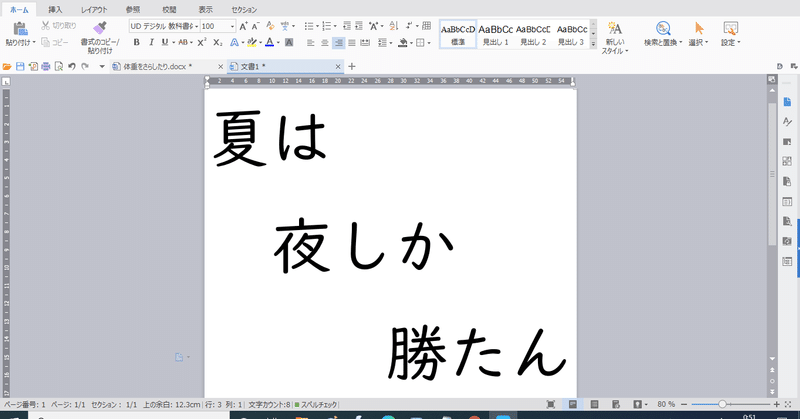
Task: Click the sort A-Z icon
Action: 393,26
